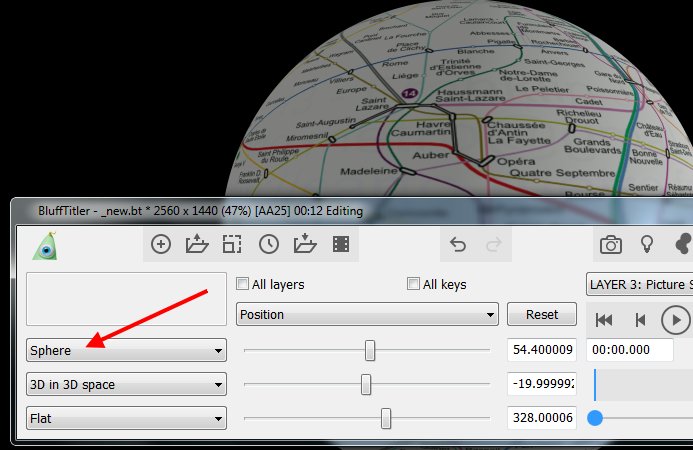The width and height of the screenshot is (693, 450).
Task: Click the clock duration icon
Action: coord(268,244)
